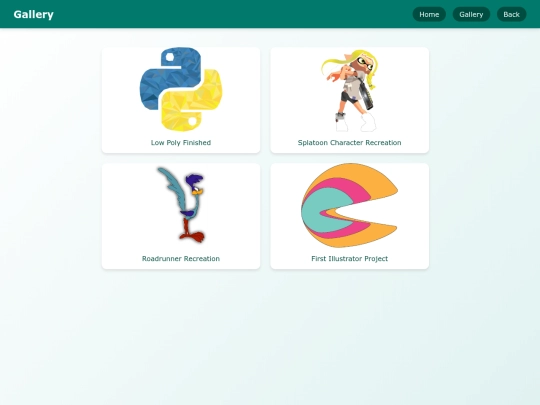Click the Home button in the header

429,14
